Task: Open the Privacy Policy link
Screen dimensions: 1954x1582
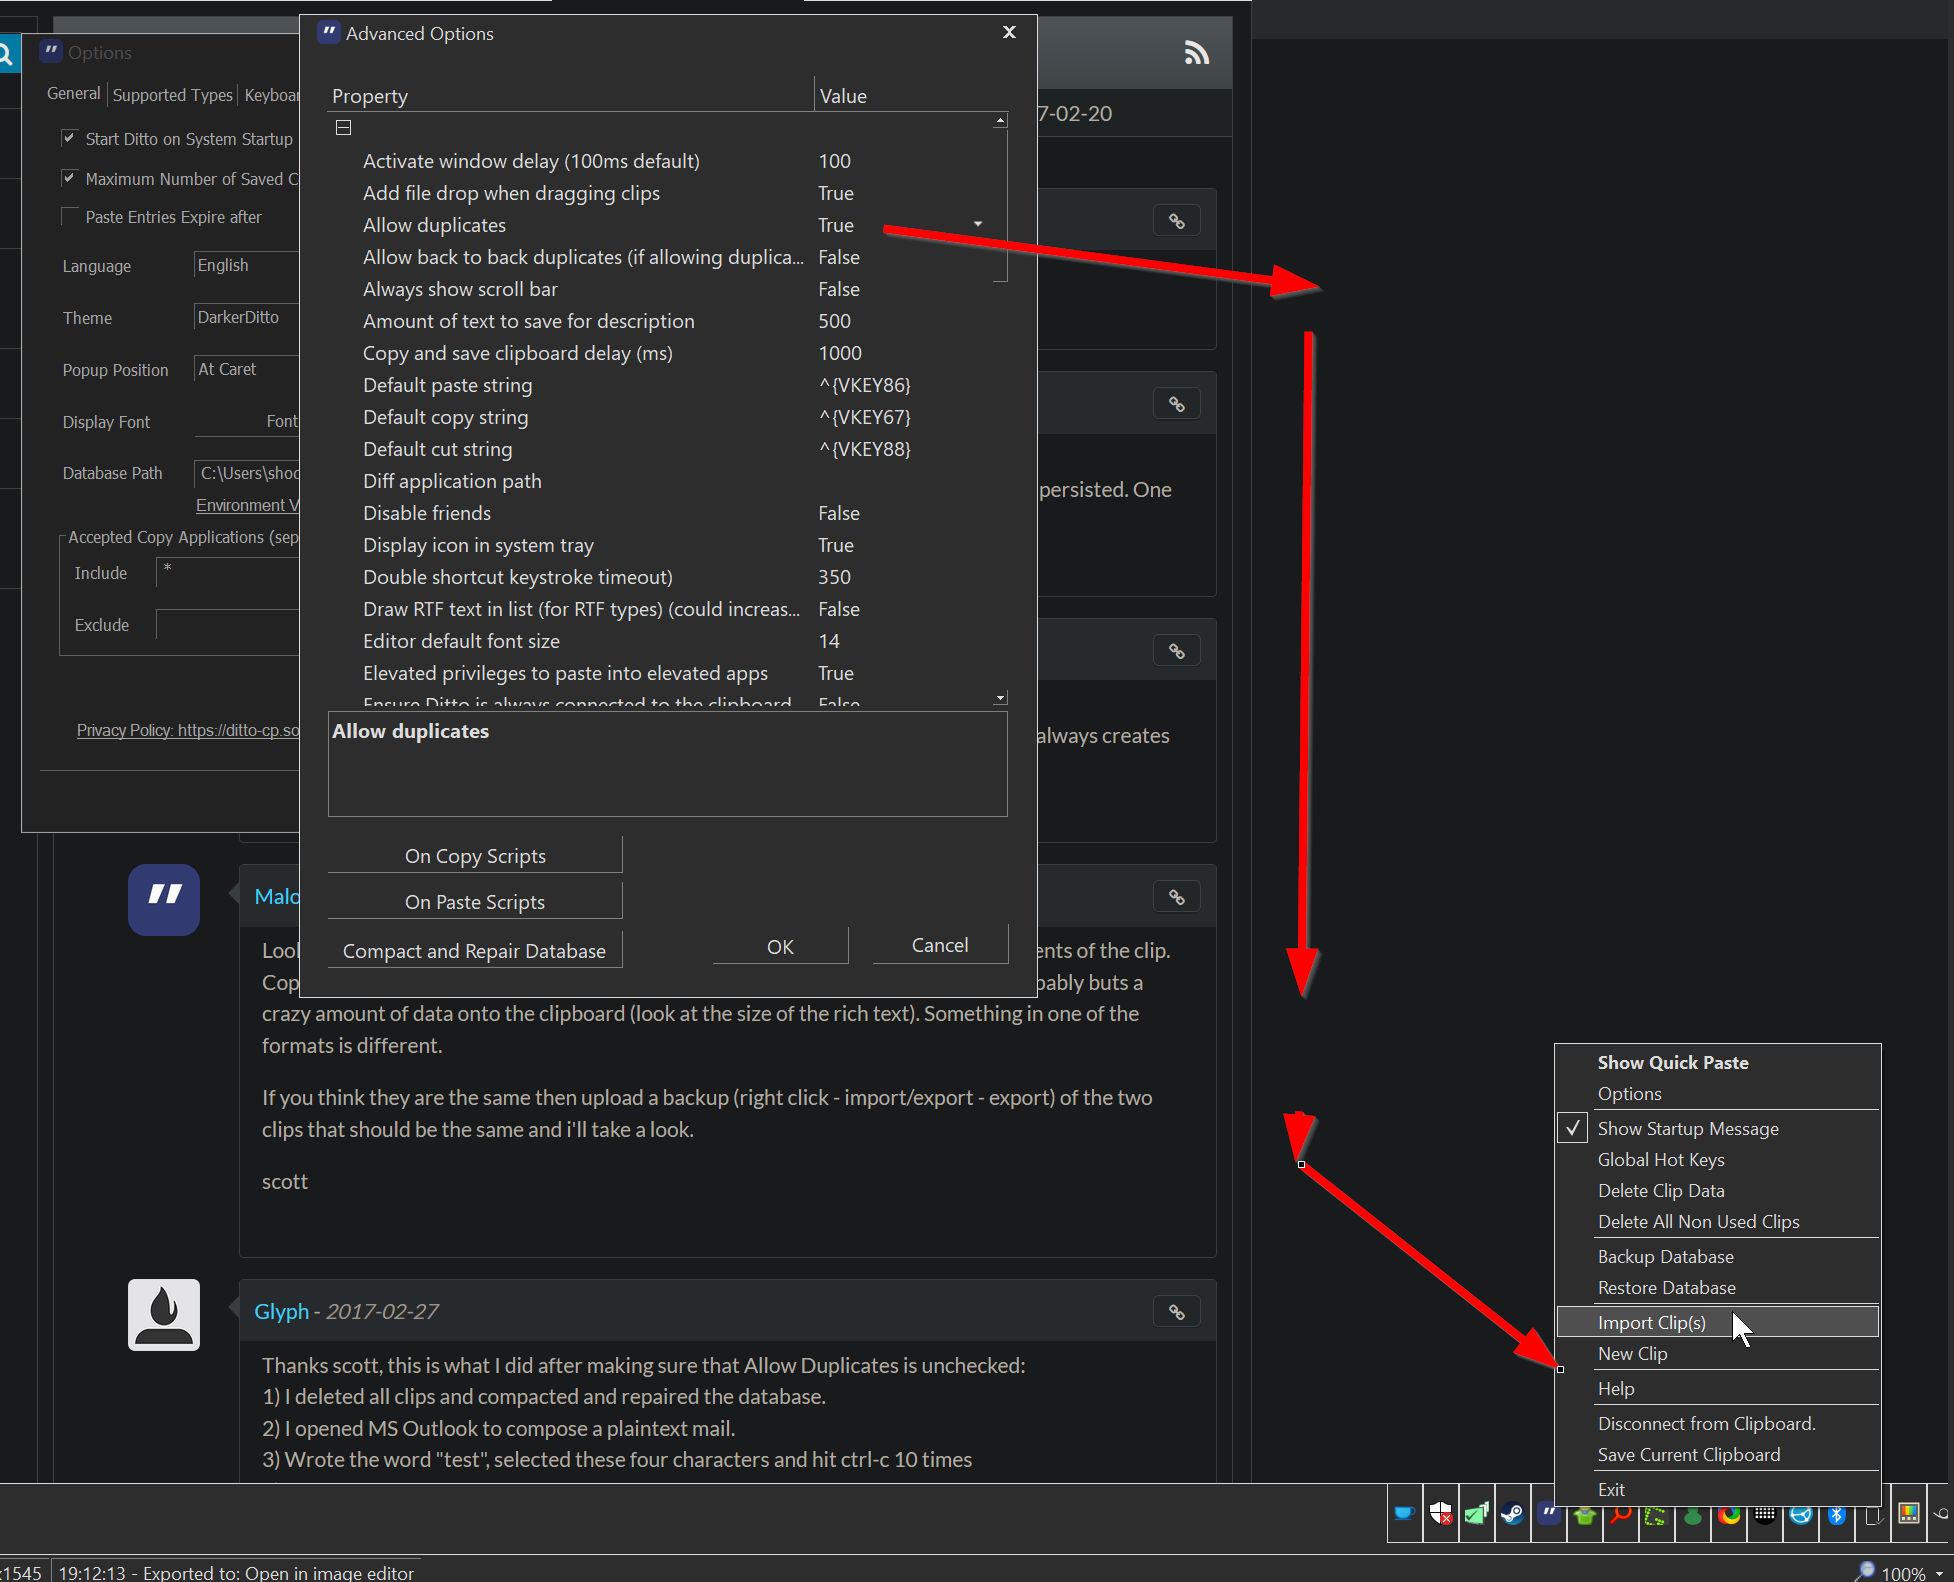Action: 188,730
